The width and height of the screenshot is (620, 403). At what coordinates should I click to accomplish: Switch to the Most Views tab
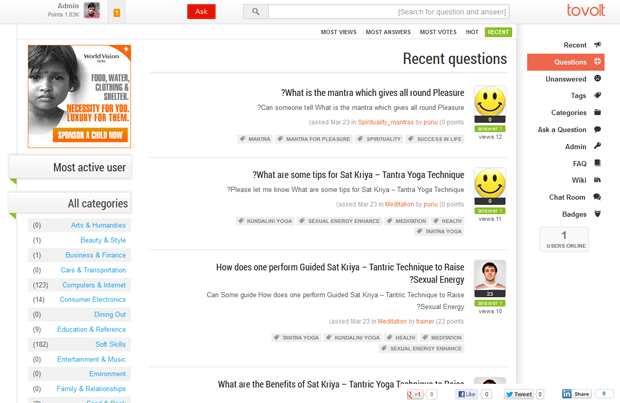[338, 32]
